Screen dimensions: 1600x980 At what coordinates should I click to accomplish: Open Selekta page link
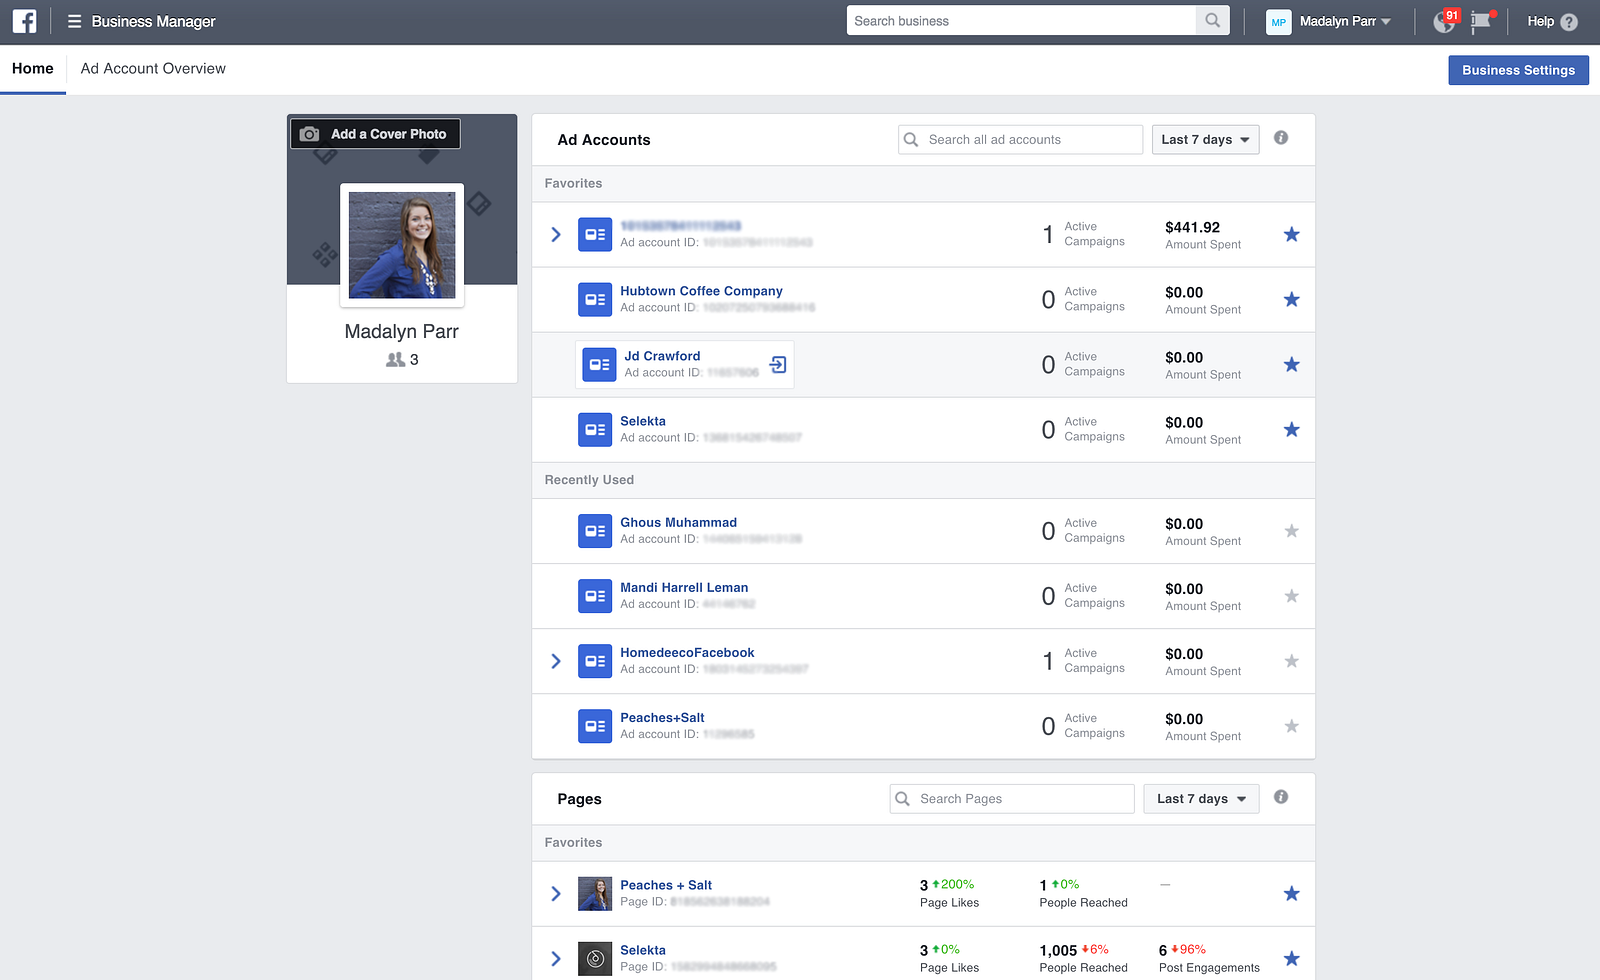pos(643,950)
